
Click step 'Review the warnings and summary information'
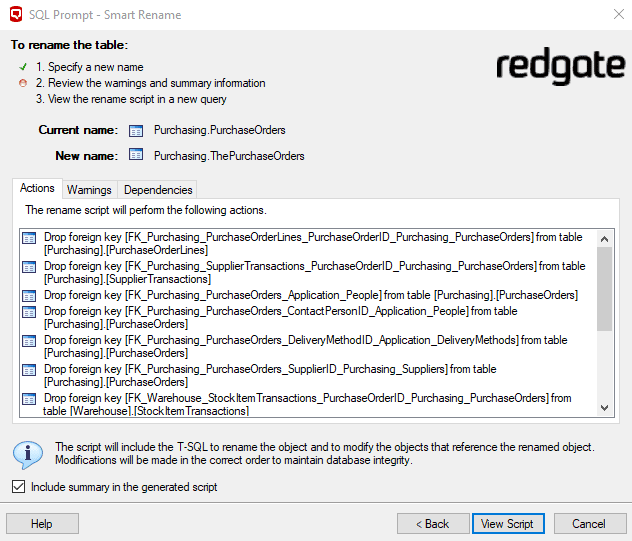click(157, 83)
